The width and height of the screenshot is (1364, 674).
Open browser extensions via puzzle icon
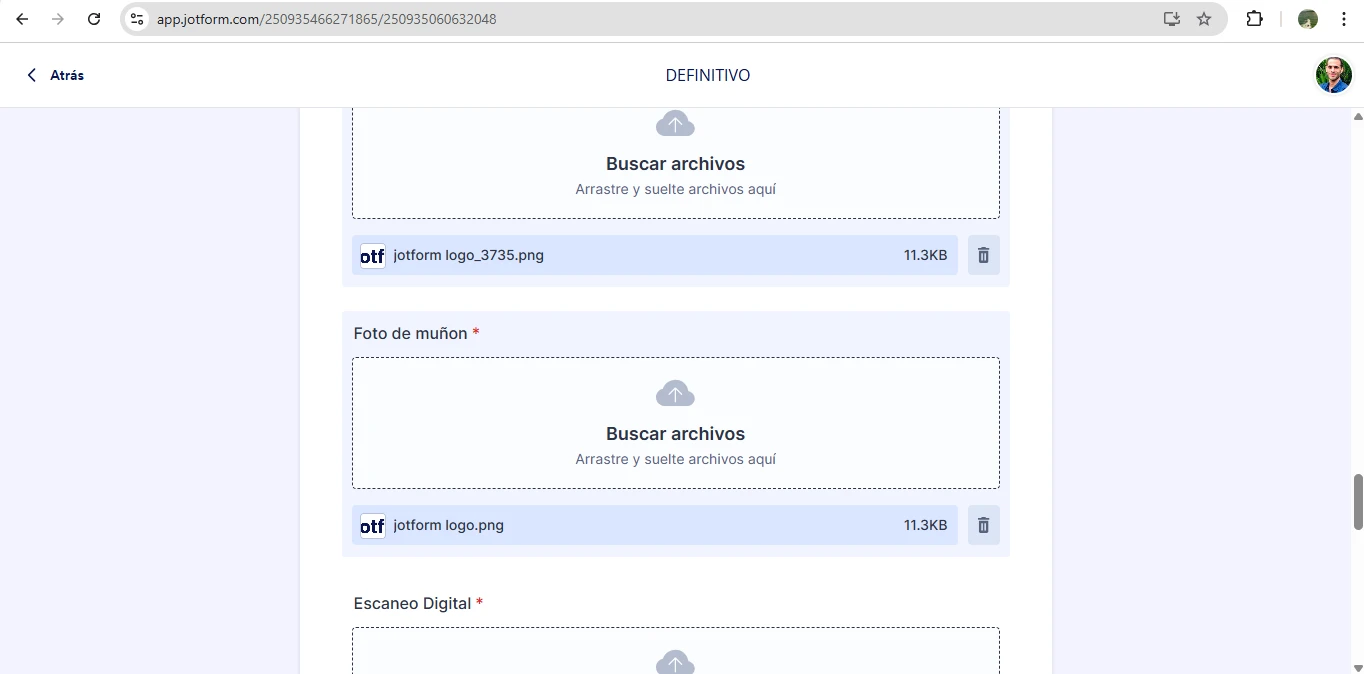coord(1255,19)
